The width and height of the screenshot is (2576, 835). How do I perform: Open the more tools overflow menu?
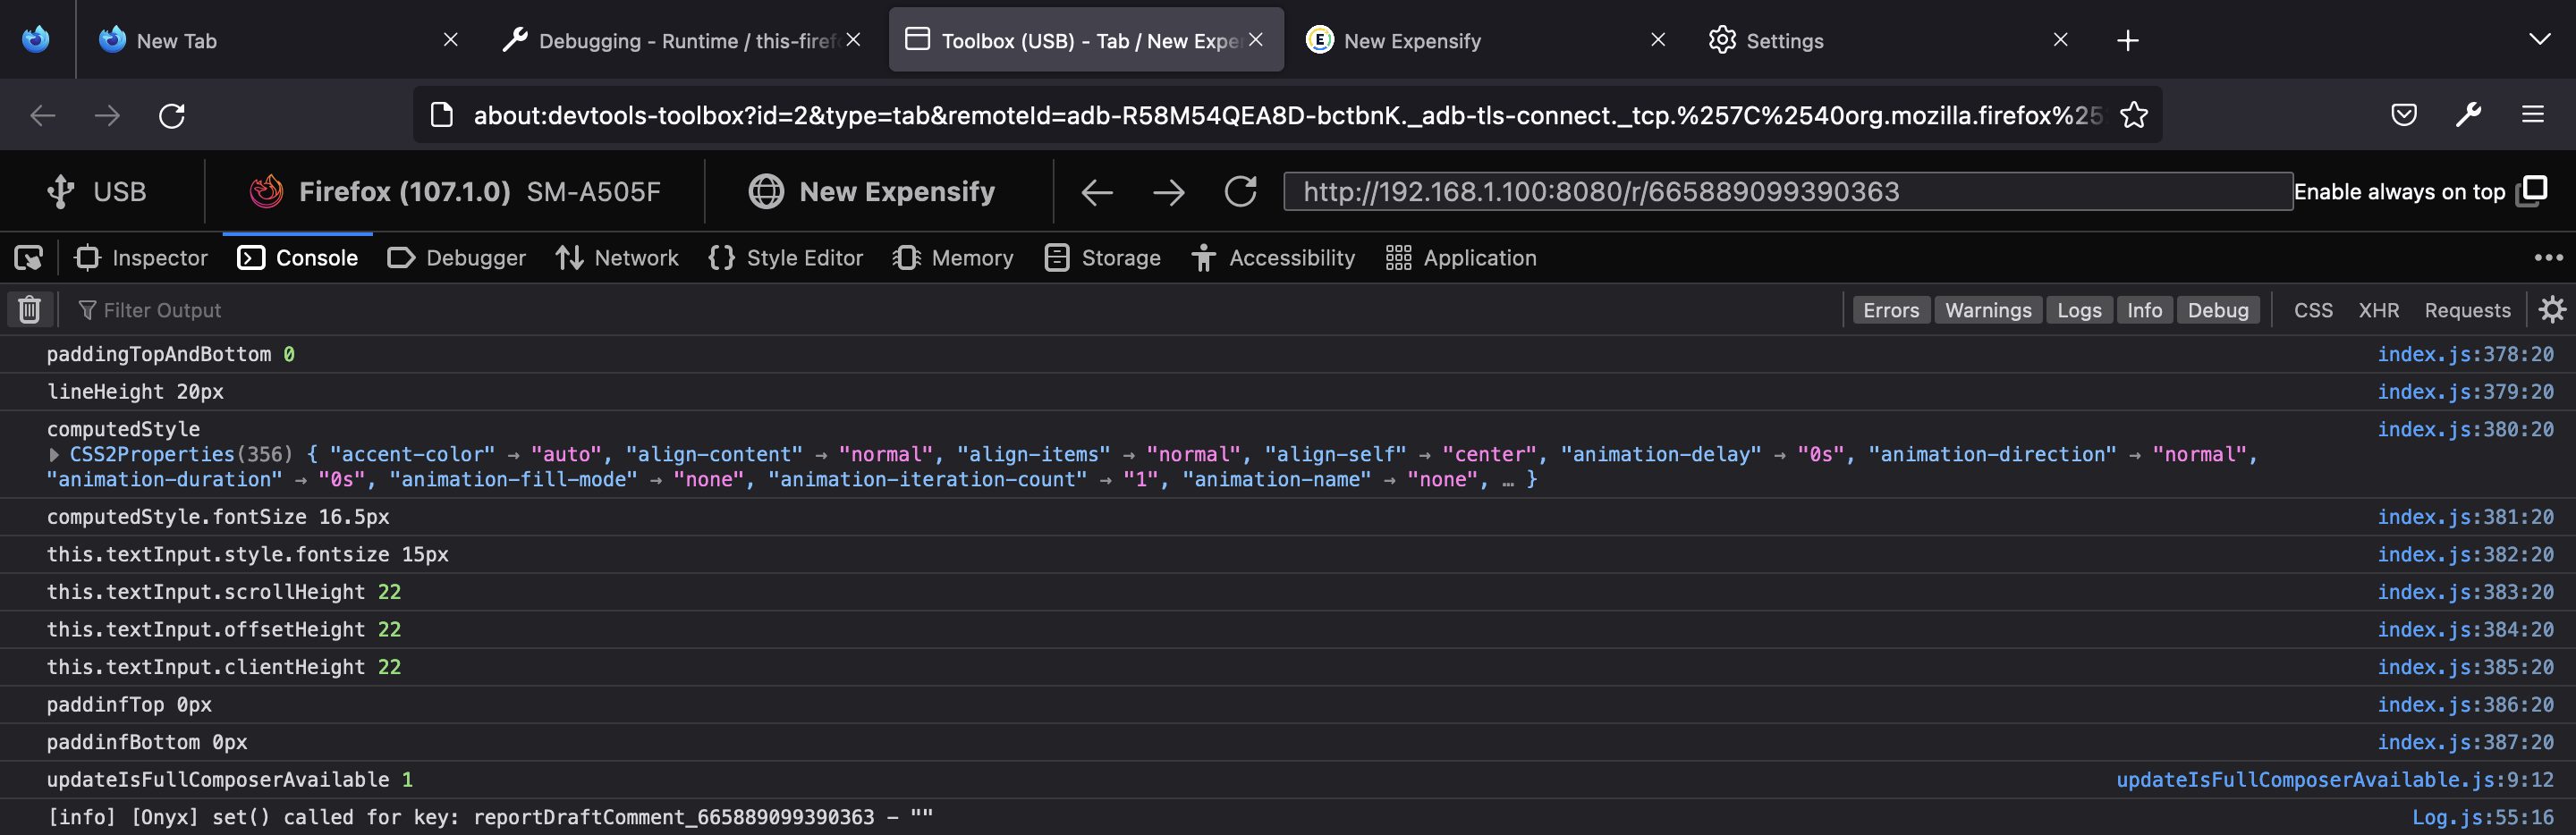[x=2549, y=257]
